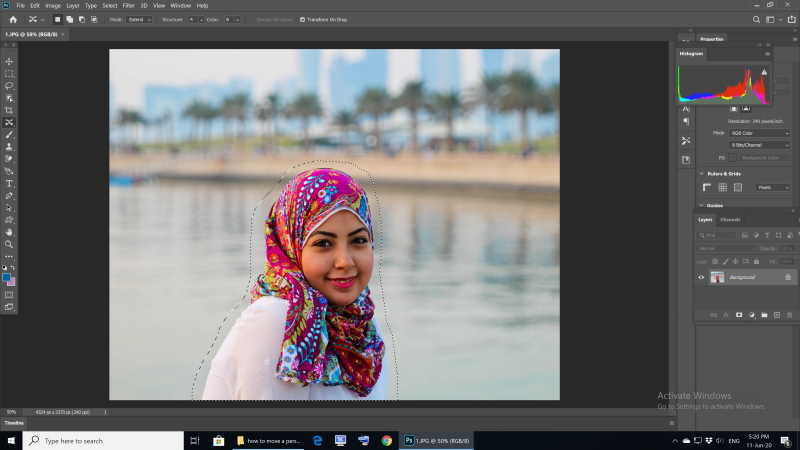
Task: Select the Object Selection tool
Action: point(9,98)
